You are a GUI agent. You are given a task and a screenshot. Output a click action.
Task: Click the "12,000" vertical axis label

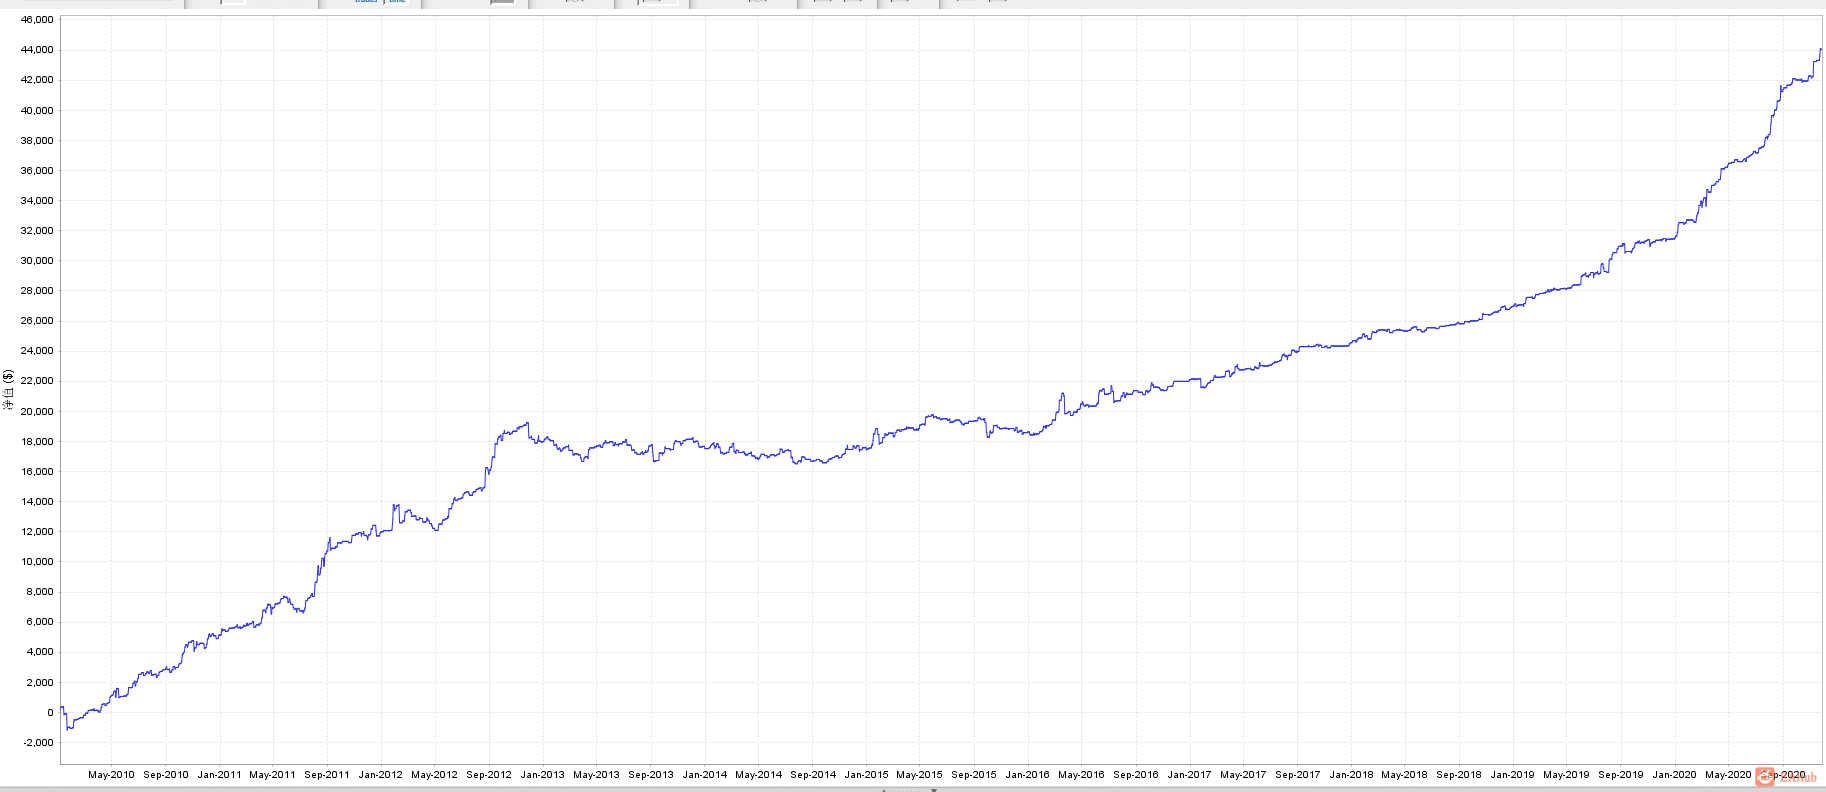(x=37, y=531)
